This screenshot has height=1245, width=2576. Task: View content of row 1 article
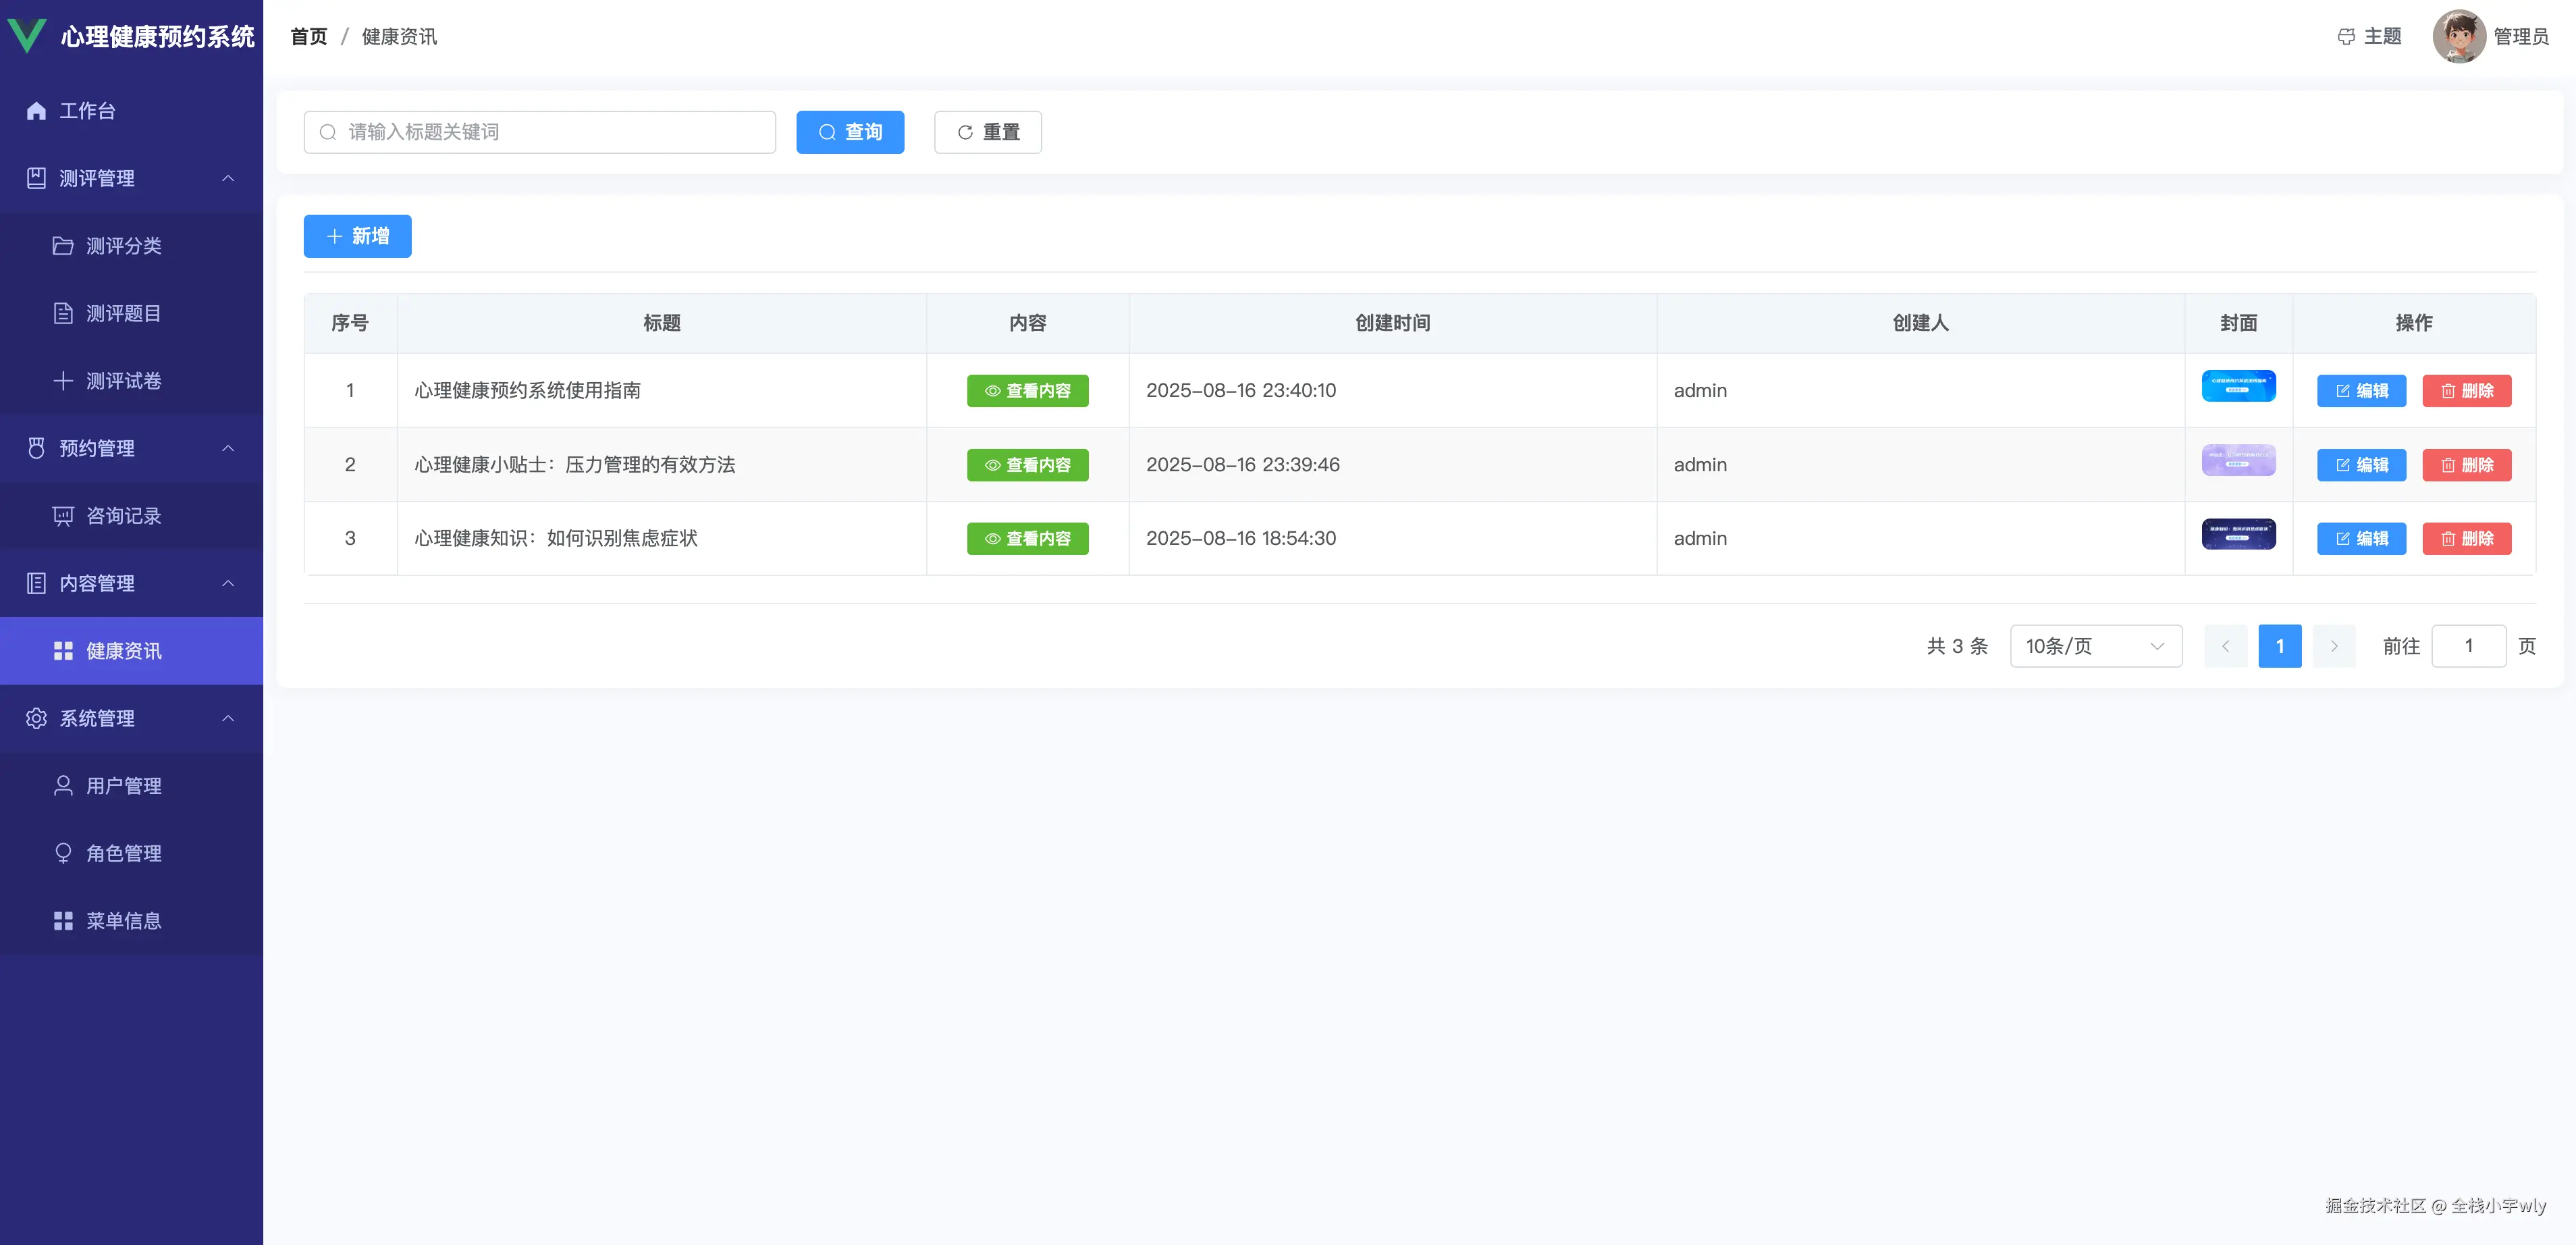(1027, 391)
